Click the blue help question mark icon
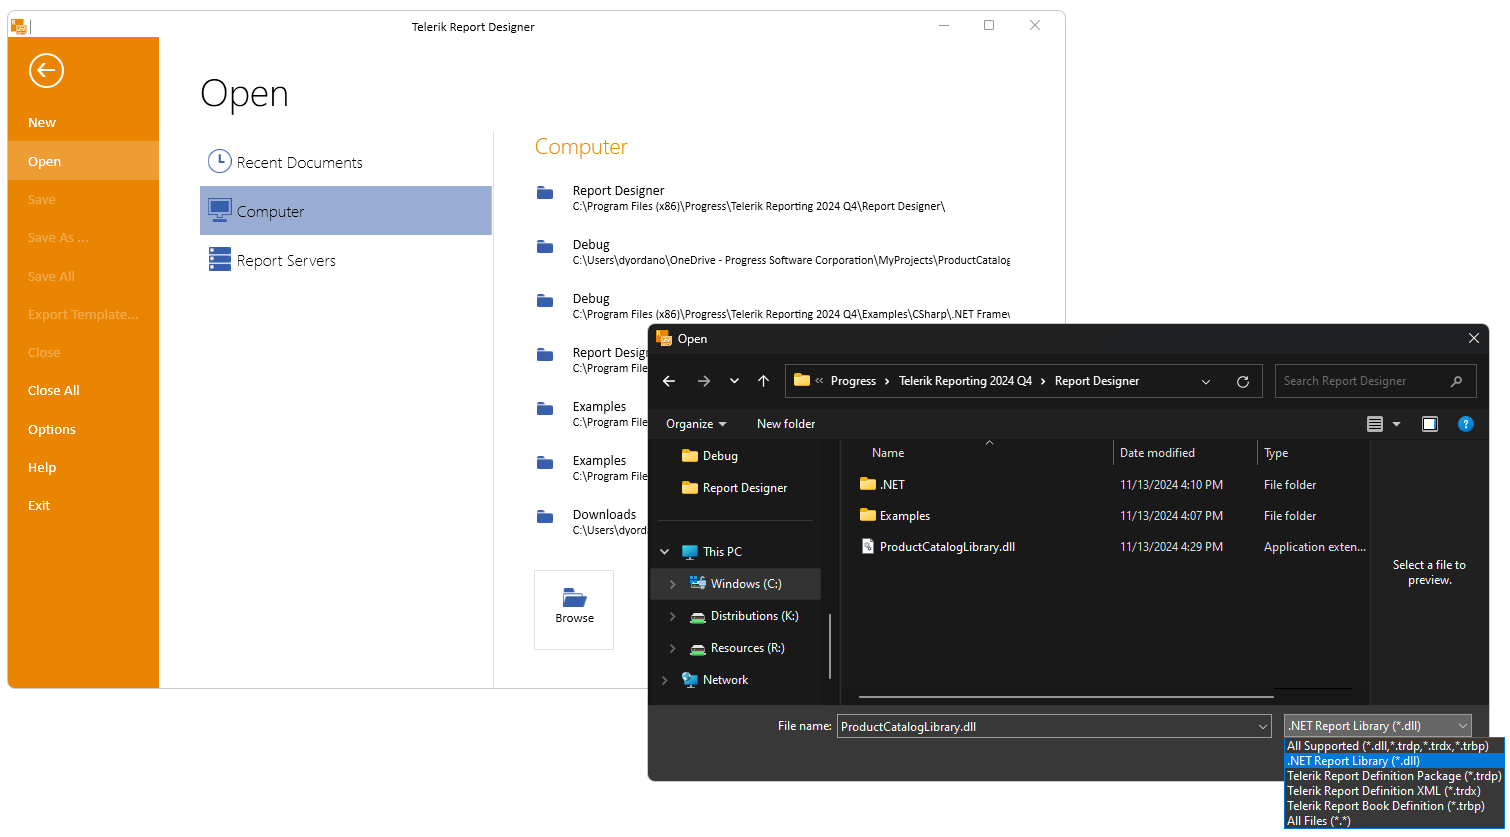 1466,423
